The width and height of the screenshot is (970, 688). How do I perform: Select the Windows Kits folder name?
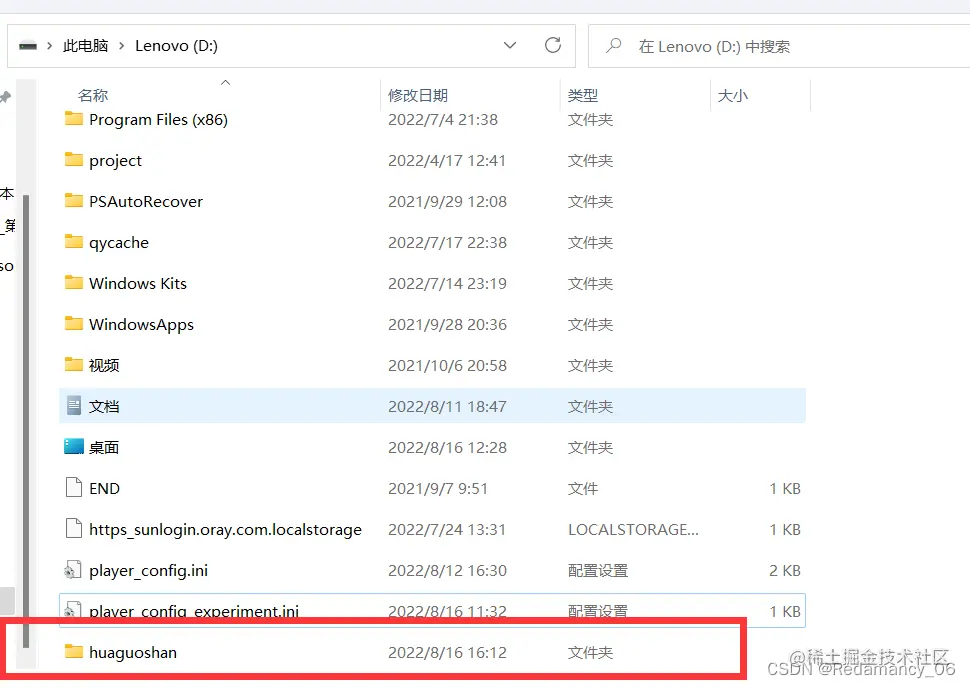(138, 283)
